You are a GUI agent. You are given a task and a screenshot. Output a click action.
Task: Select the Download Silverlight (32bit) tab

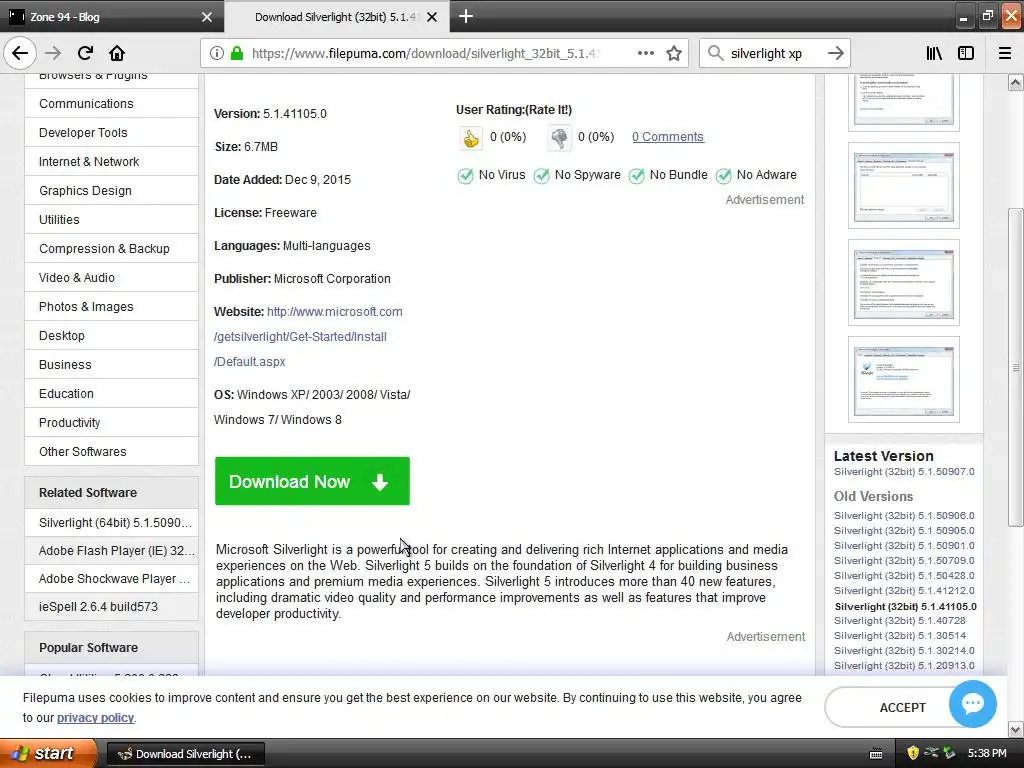click(336, 17)
